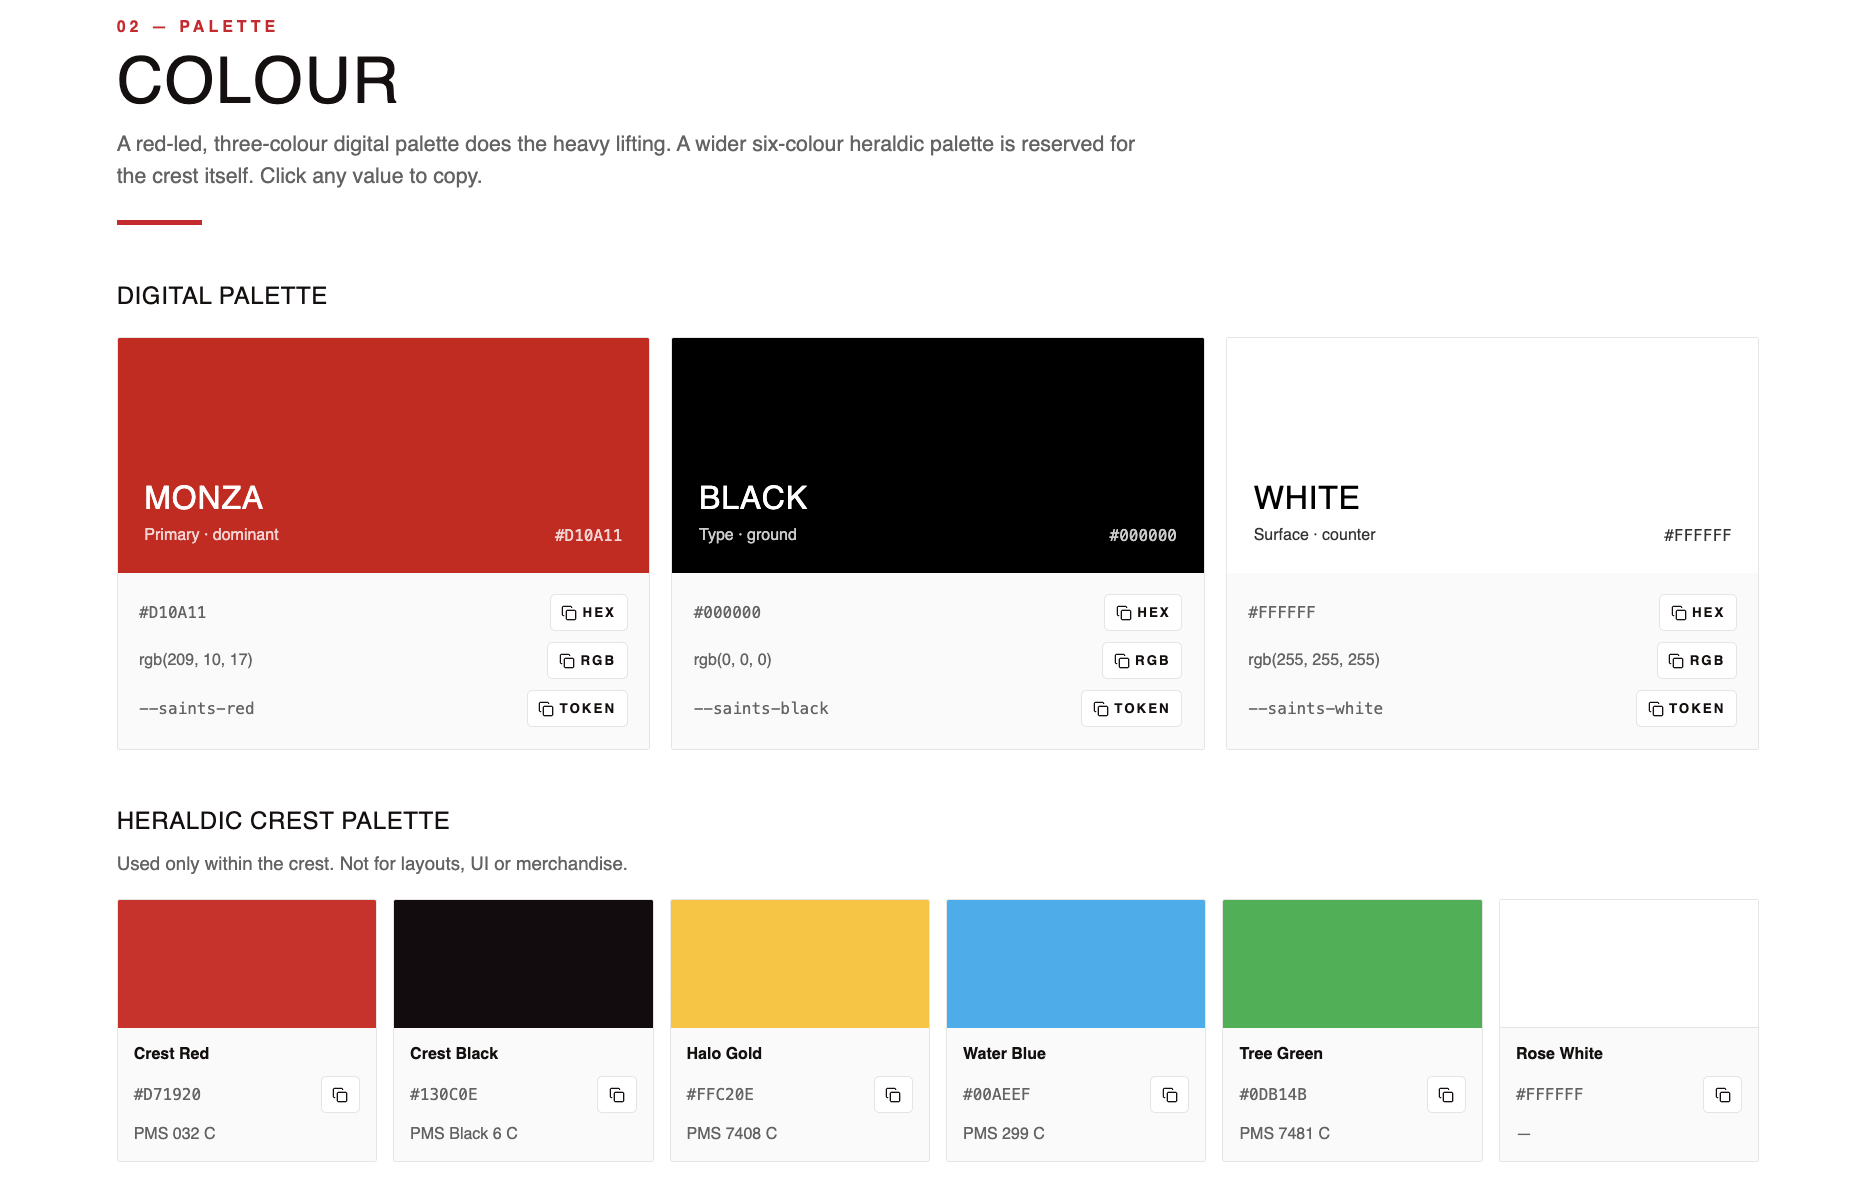Click copy icon for Halo Gold #FFC20E

point(893,1095)
